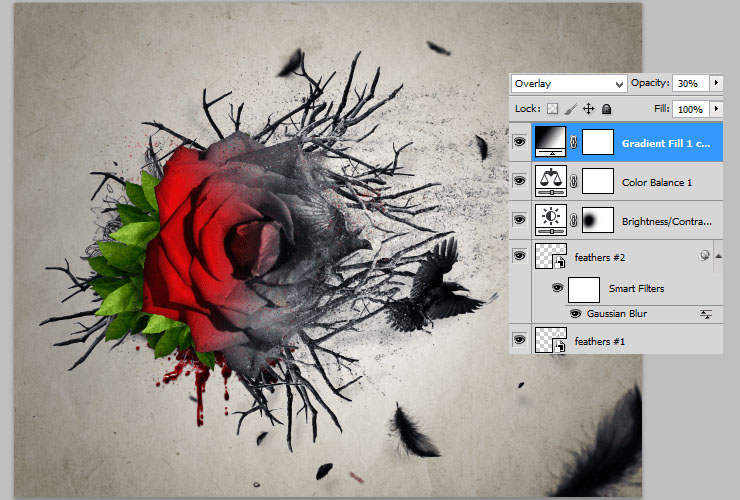
Task: Select the Brightness/Contrast layer mask thumbnail
Action: (x=597, y=219)
